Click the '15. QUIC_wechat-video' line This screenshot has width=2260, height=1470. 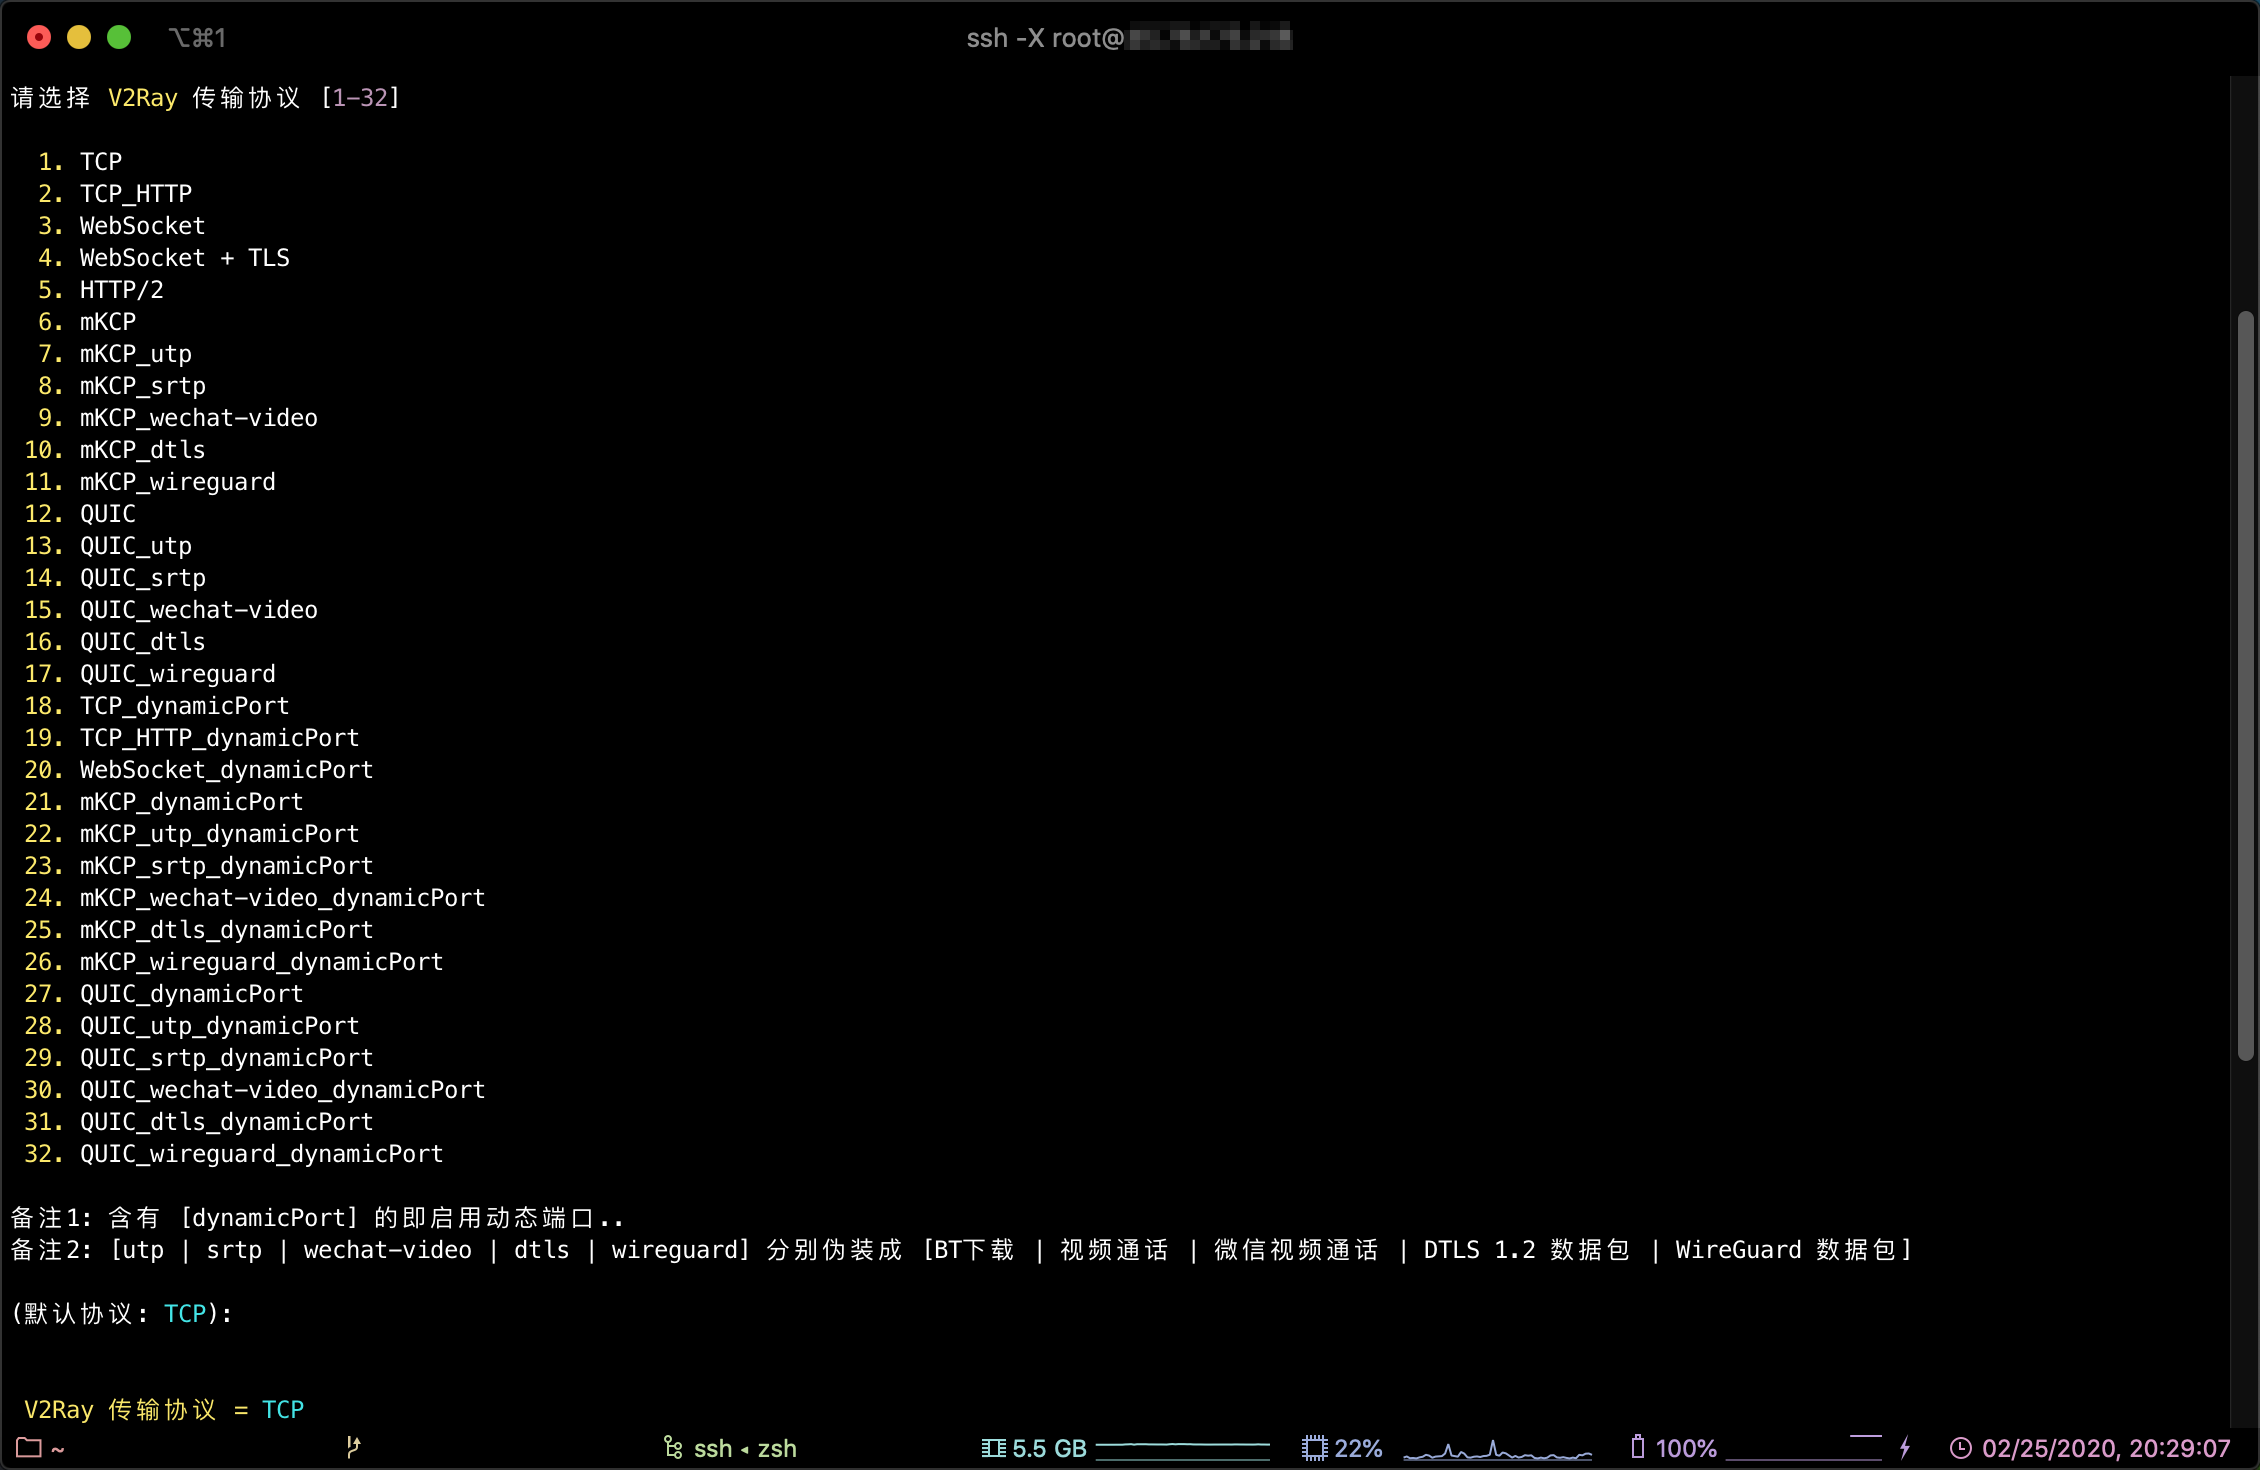(171, 610)
